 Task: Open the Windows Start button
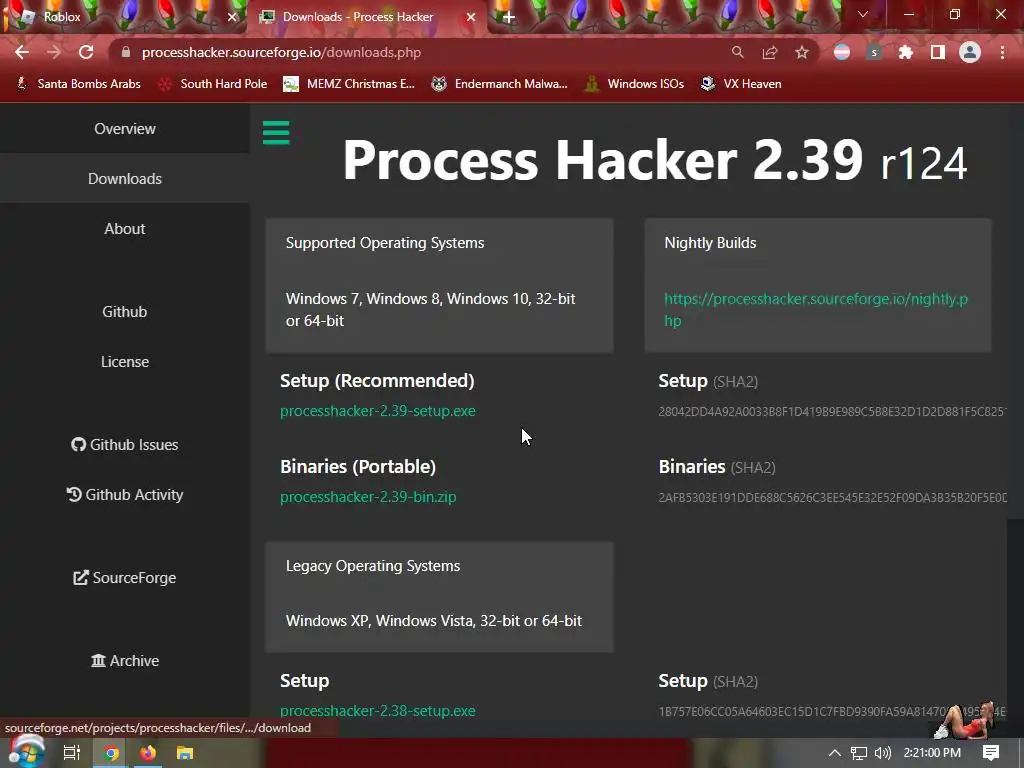(x=25, y=752)
